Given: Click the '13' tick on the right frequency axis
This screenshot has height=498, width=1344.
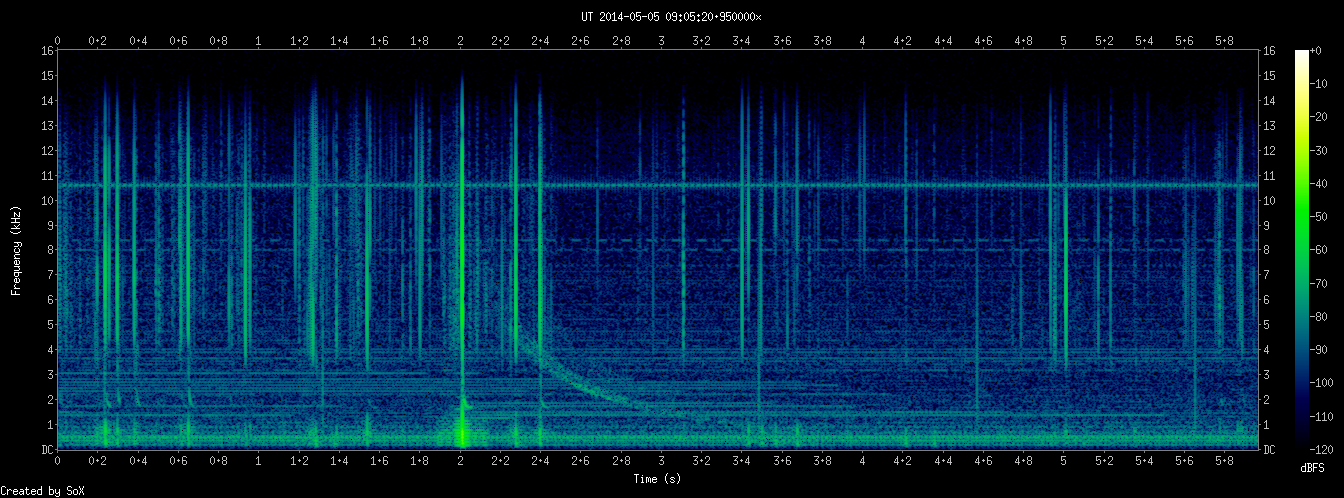Looking at the screenshot, I should point(1270,125).
